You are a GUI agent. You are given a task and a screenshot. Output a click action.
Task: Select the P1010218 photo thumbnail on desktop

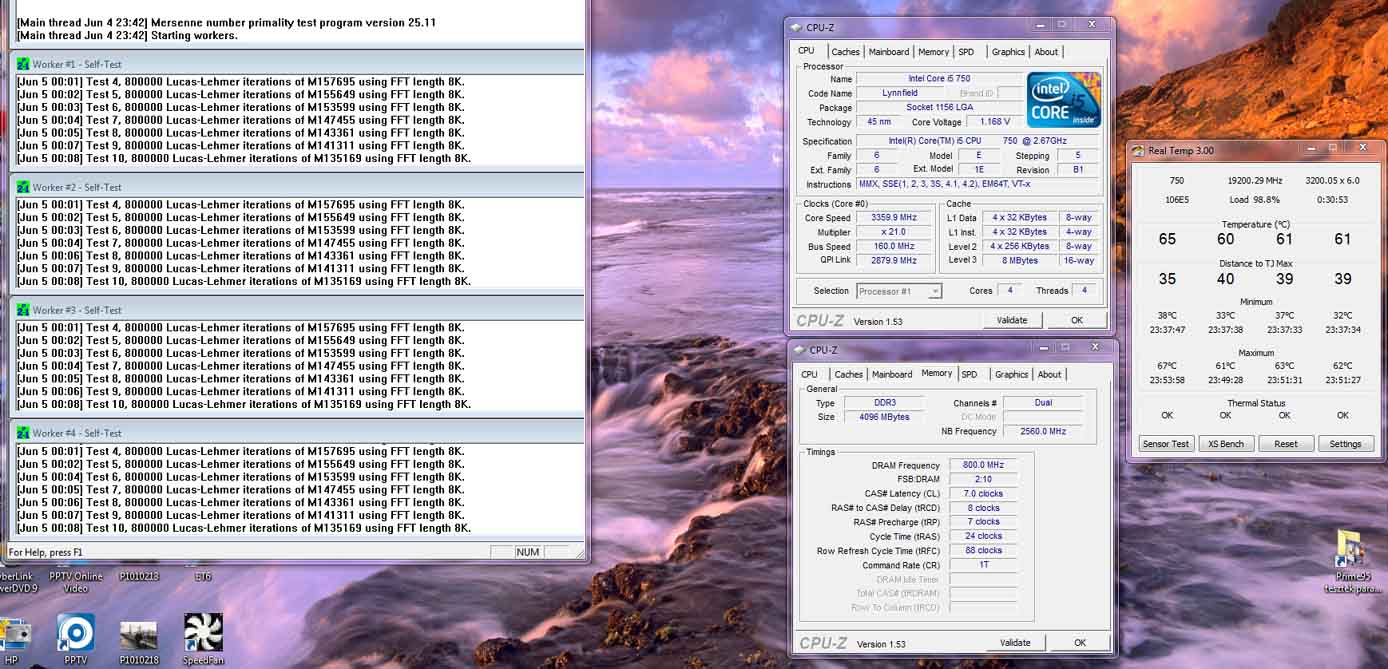(139, 636)
